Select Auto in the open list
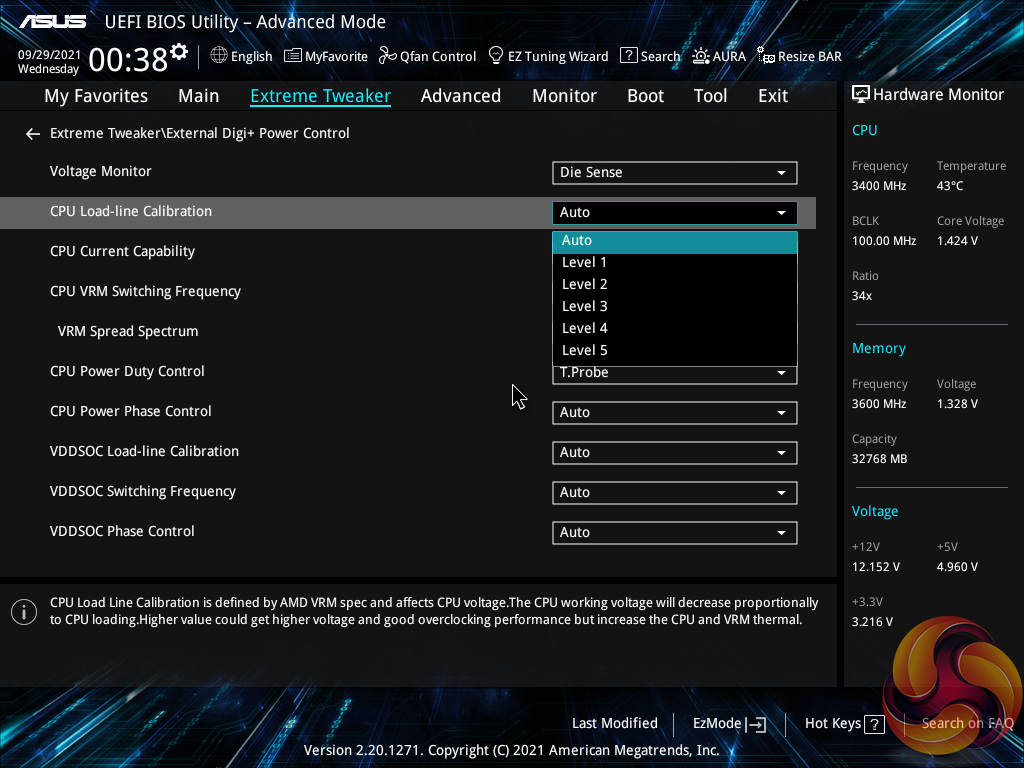 pos(675,241)
